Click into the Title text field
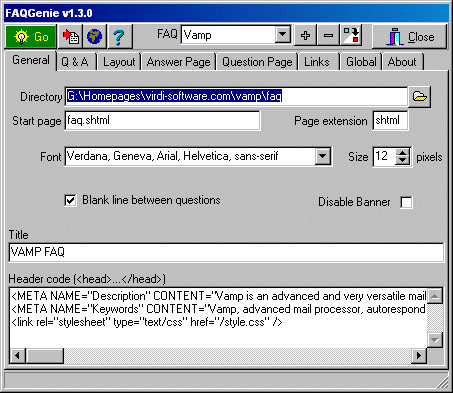Screen dimensions: 453x393 click(226, 252)
